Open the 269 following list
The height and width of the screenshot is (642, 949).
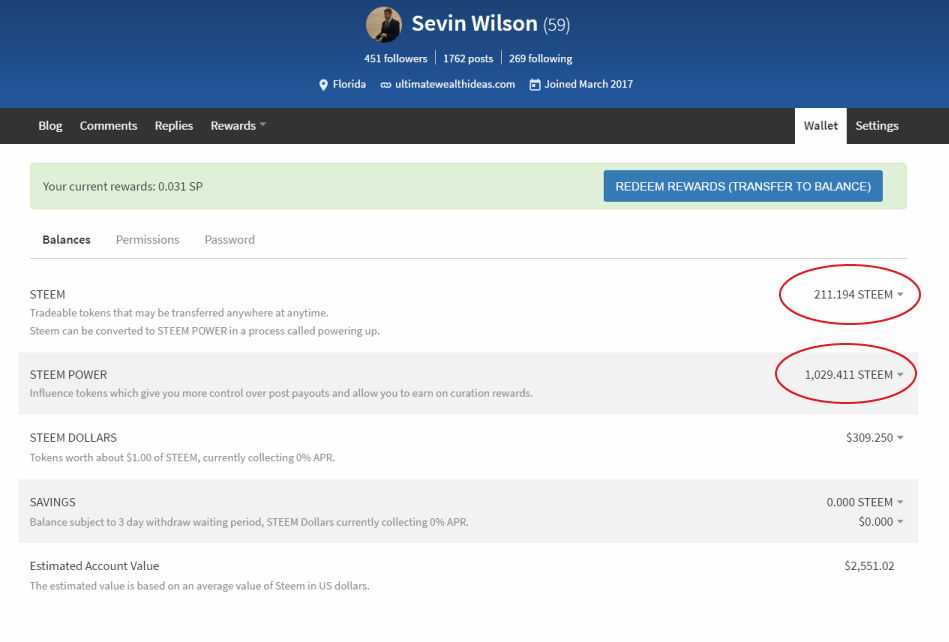point(540,59)
